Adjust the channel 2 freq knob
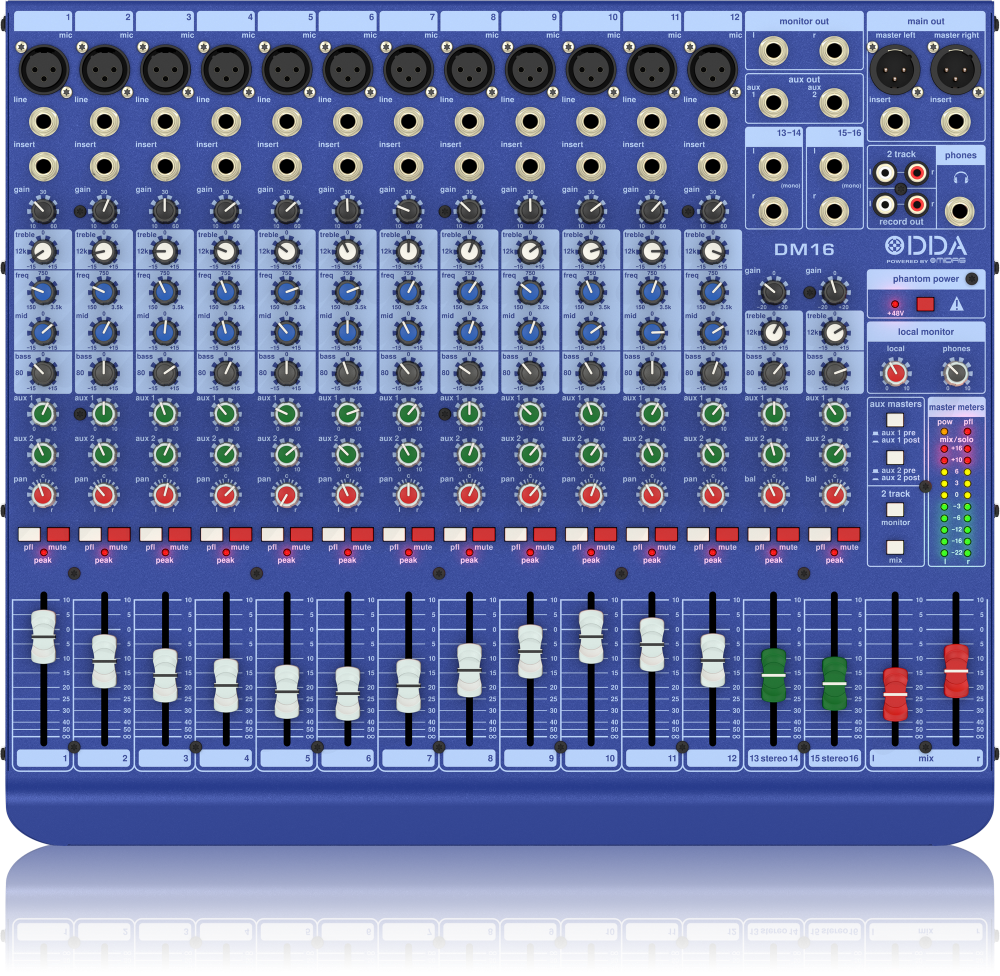 104,292
